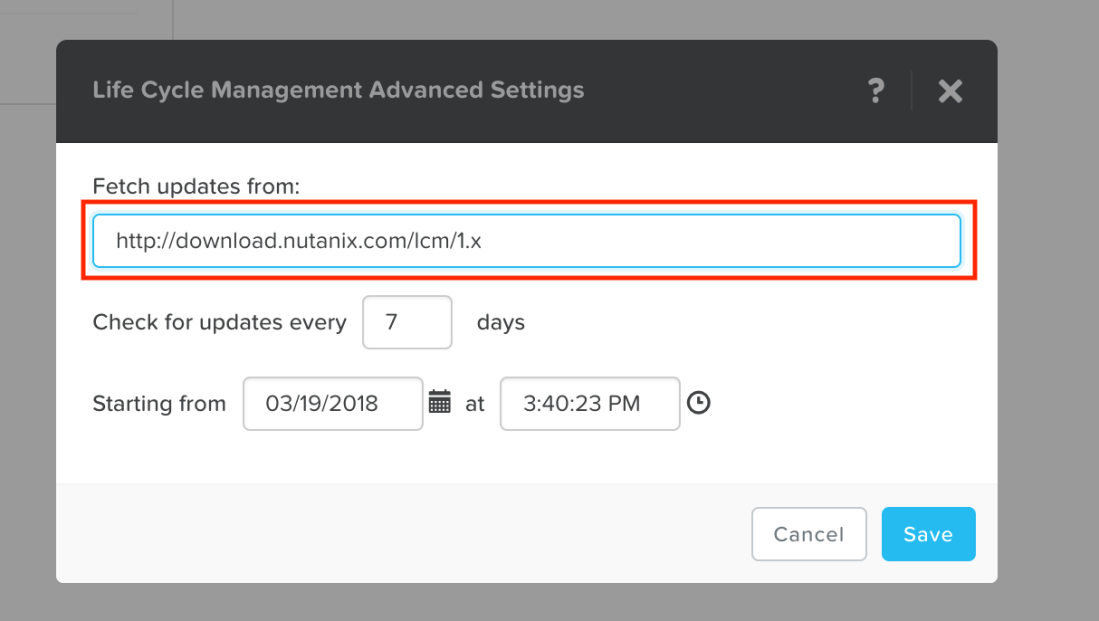Select the 03/19/2018 start date field
Viewport: 1099px width, 621px height.
(332, 403)
